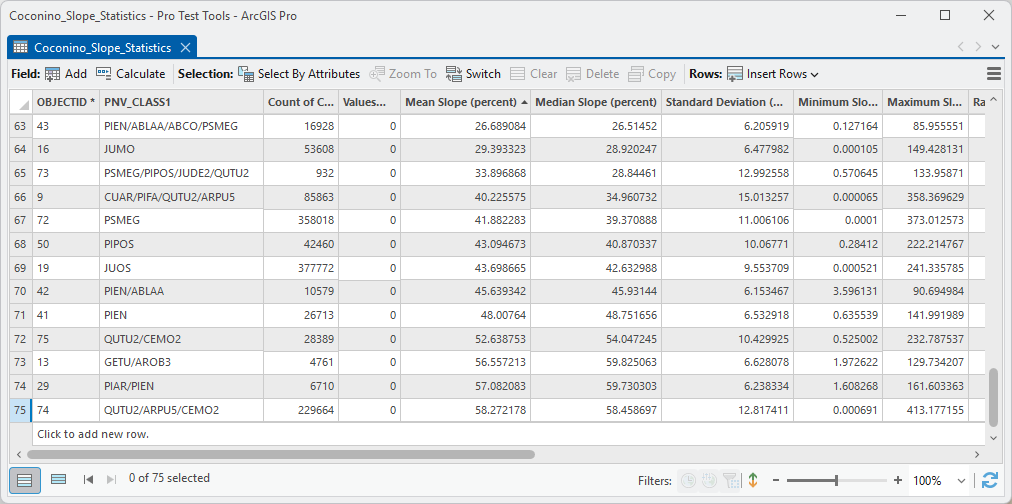Go to the first record

(89, 479)
